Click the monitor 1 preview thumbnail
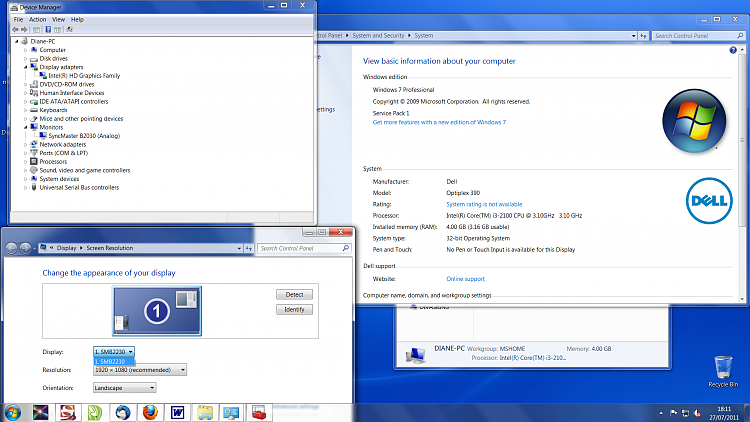750x422 pixels. pyautogui.click(x=157, y=311)
